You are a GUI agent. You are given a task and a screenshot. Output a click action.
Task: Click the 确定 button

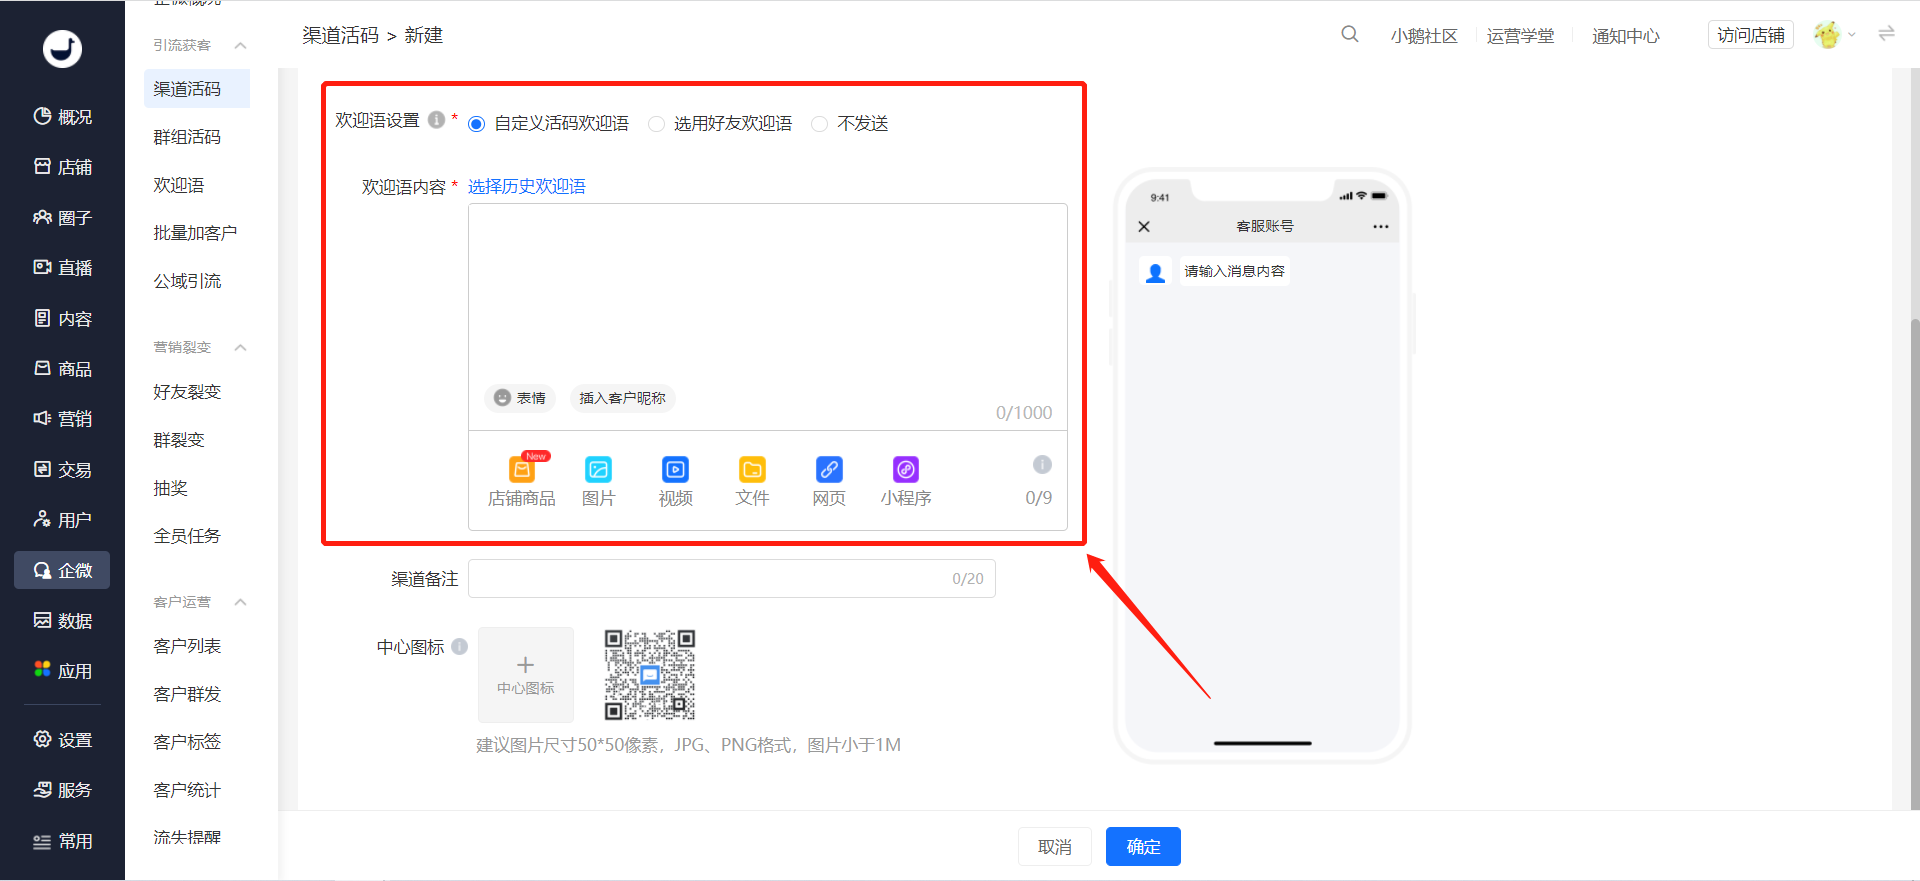1143,847
